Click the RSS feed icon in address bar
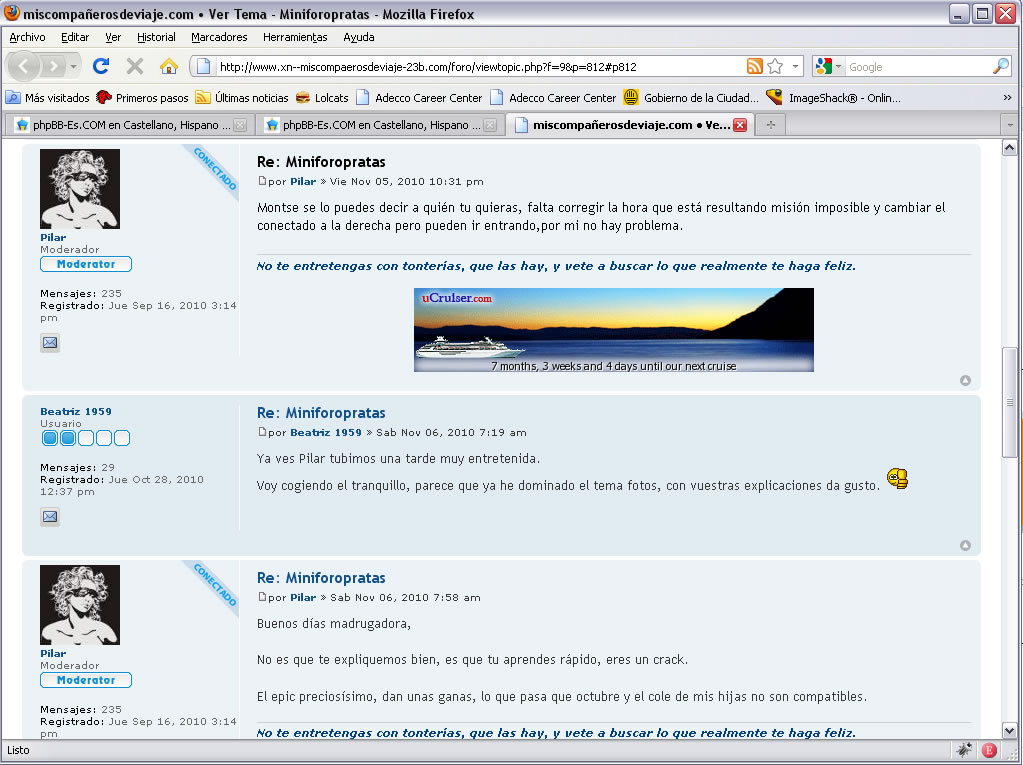Image resolution: width=1023 pixels, height=765 pixels. pyautogui.click(x=755, y=67)
